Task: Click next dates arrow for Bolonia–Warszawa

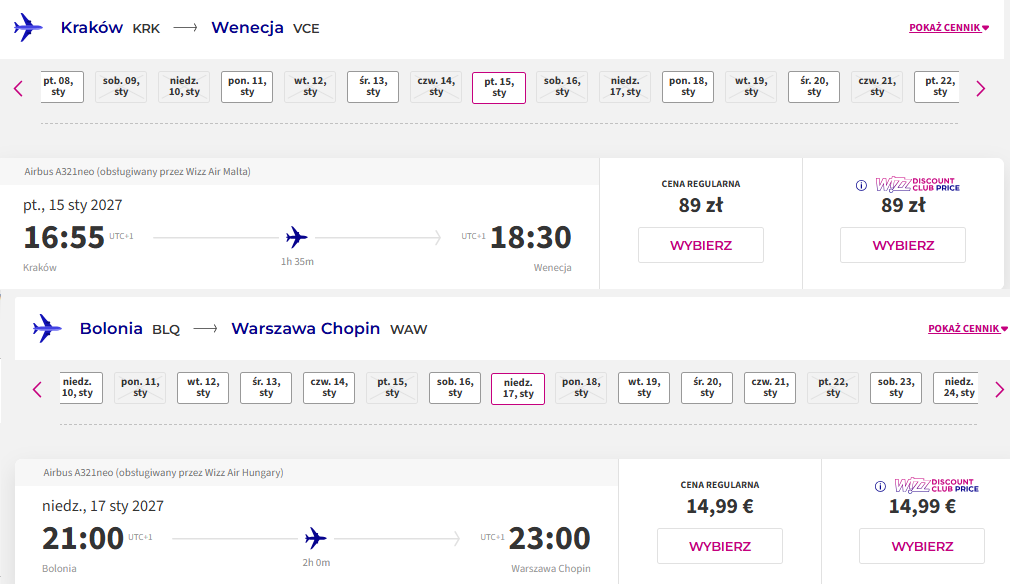Action: pyautogui.click(x=999, y=389)
